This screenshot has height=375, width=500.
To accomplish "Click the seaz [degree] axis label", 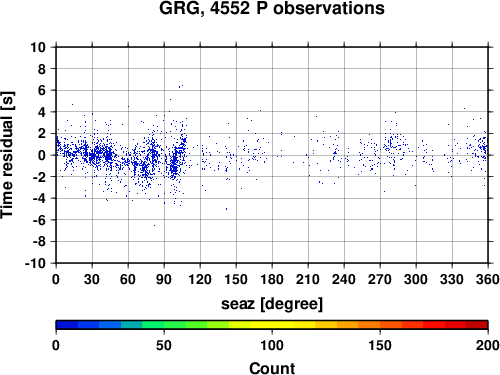I will (x=272, y=304).
